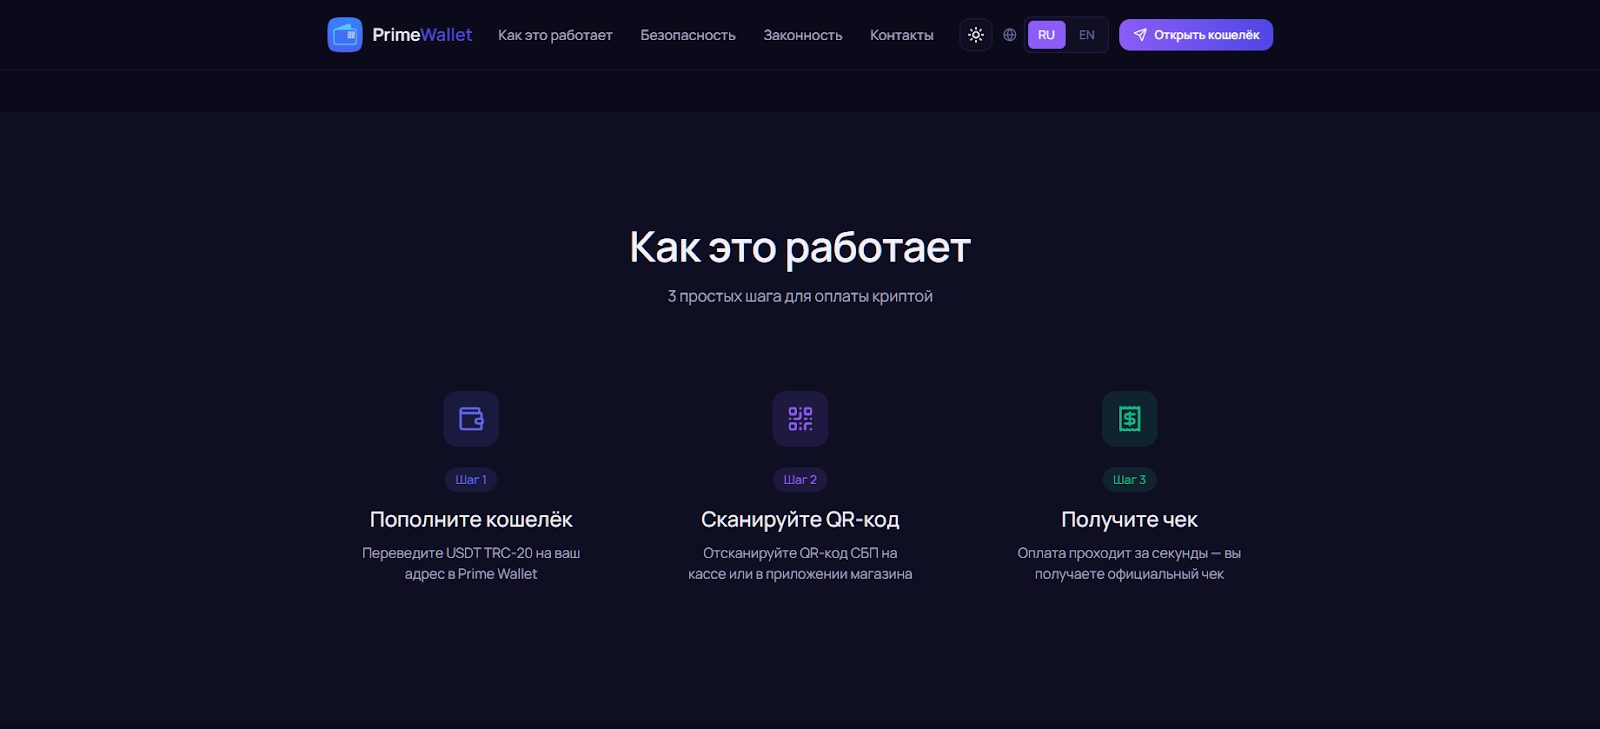Screen dimensions: 1600x729
Task: Navigate to 'Контакты' in the header
Action: tap(901, 35)
